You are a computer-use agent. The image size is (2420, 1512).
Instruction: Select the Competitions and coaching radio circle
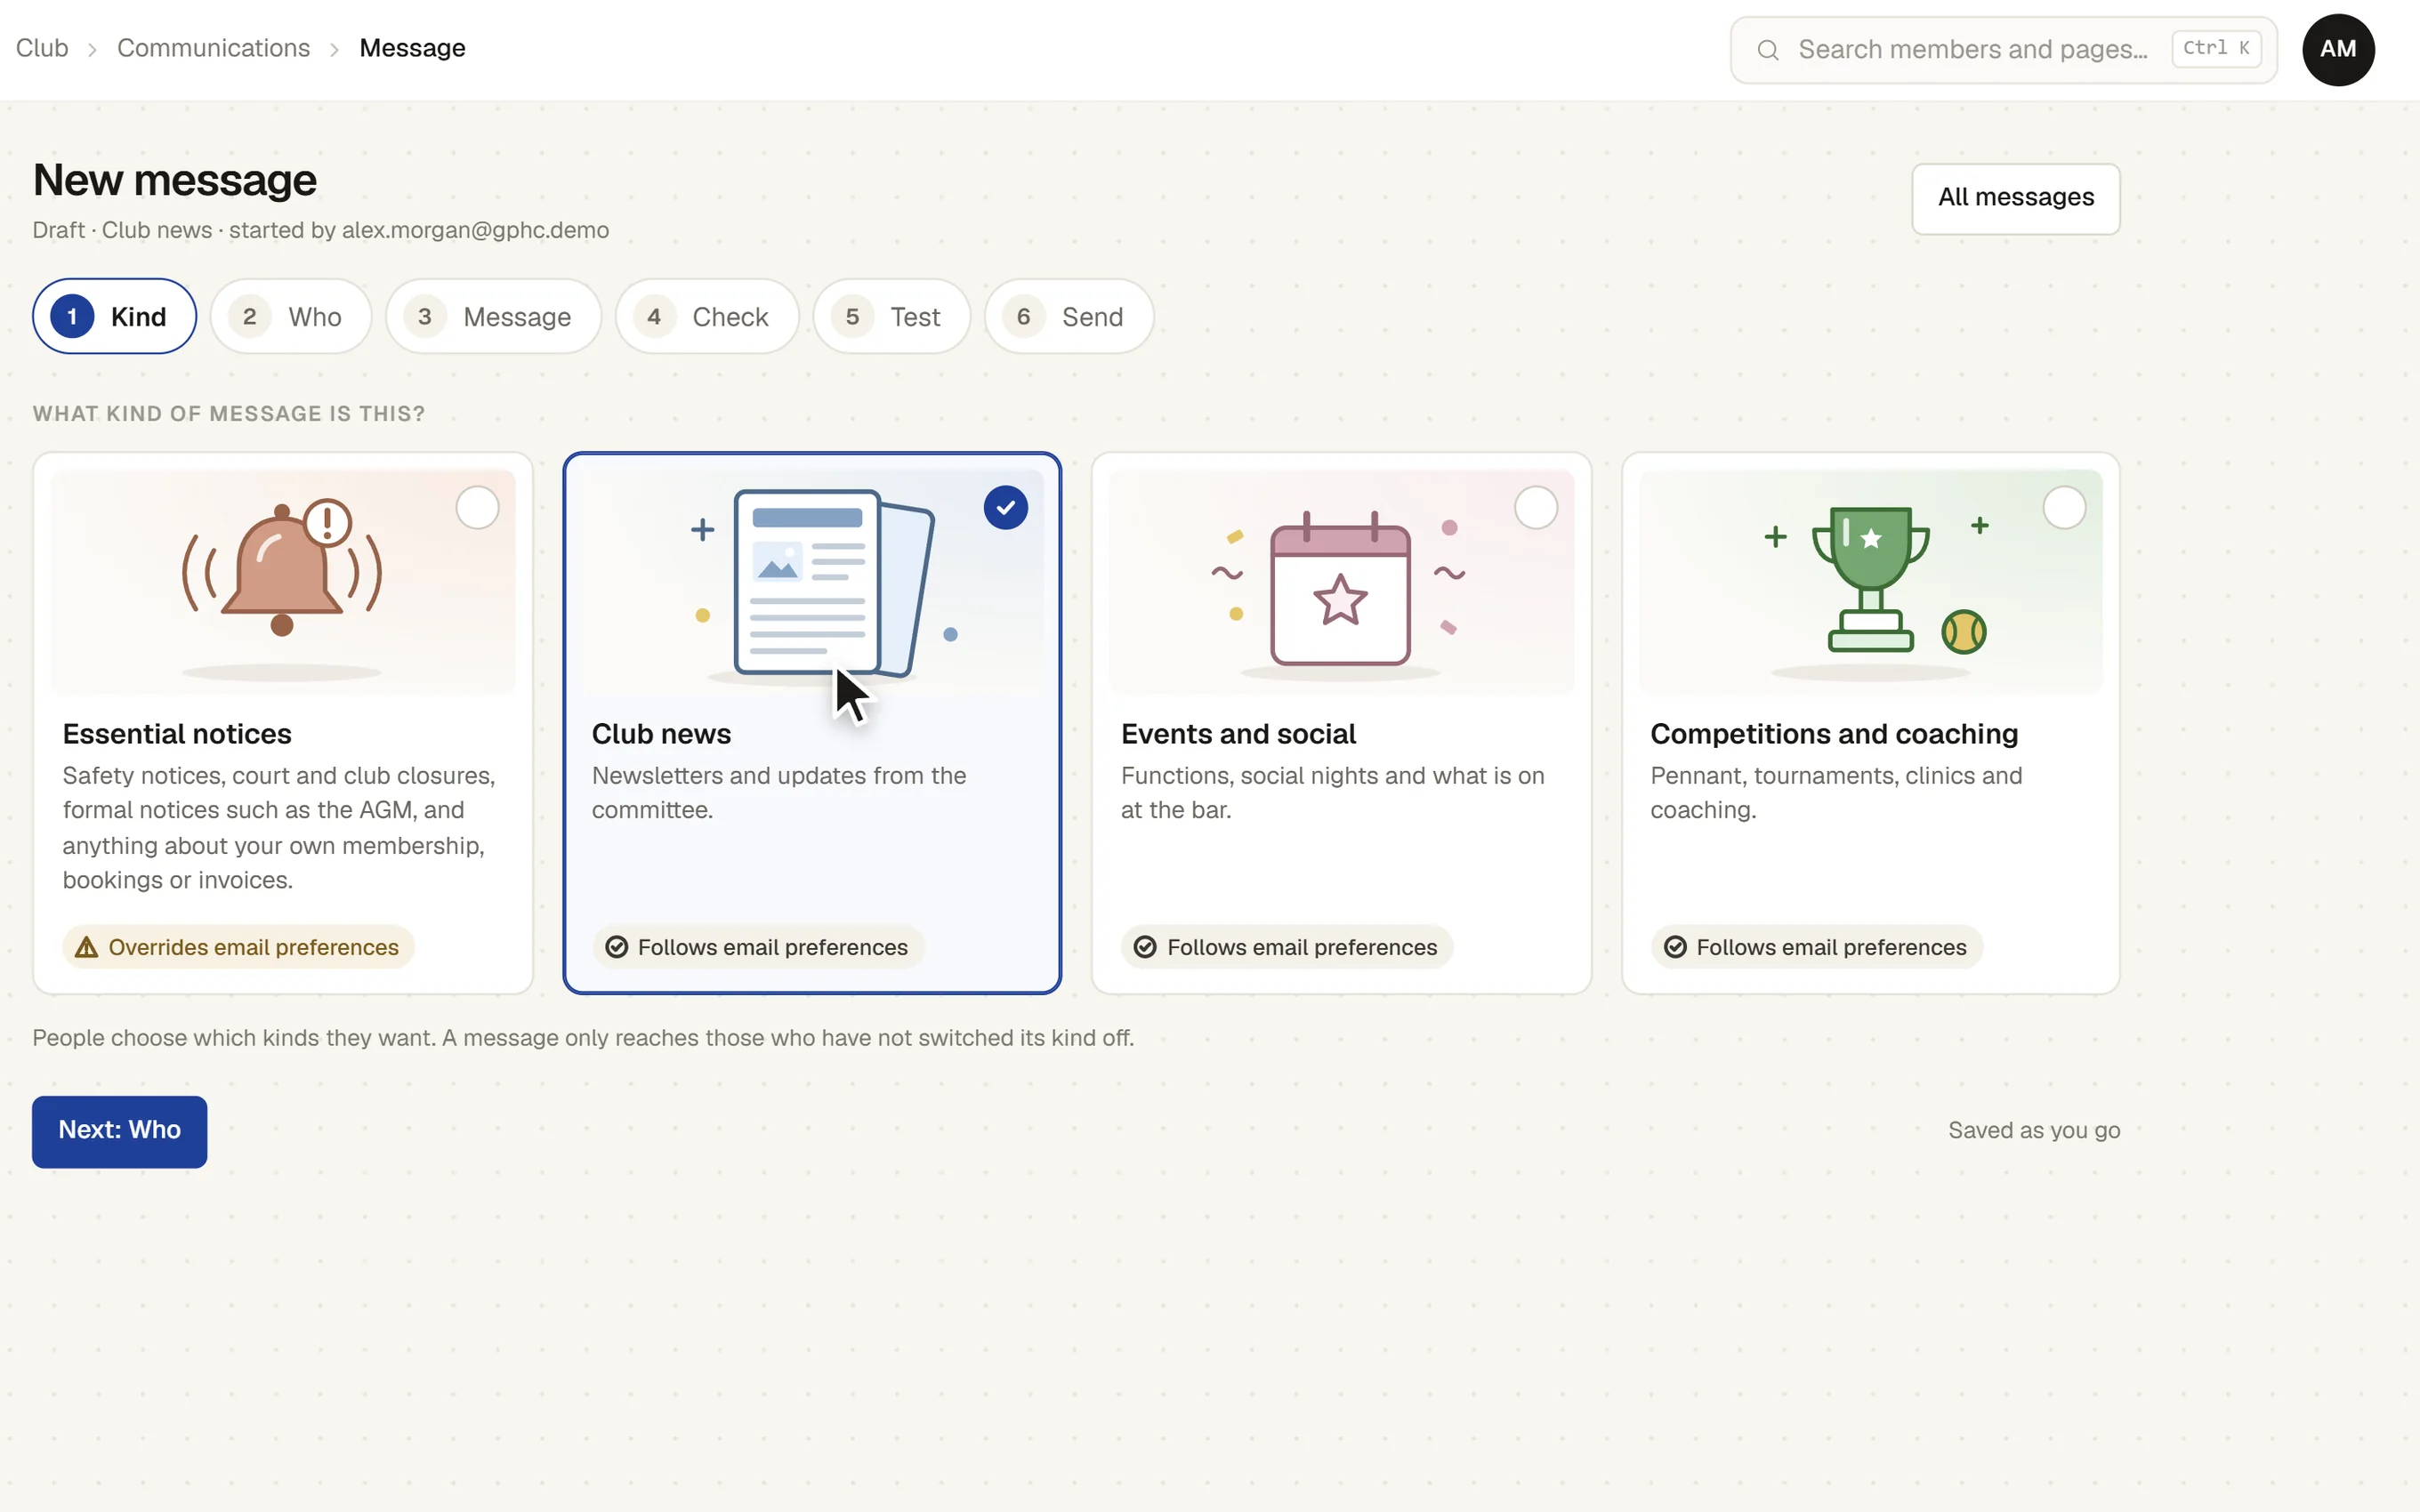(x=2064, y=508)
